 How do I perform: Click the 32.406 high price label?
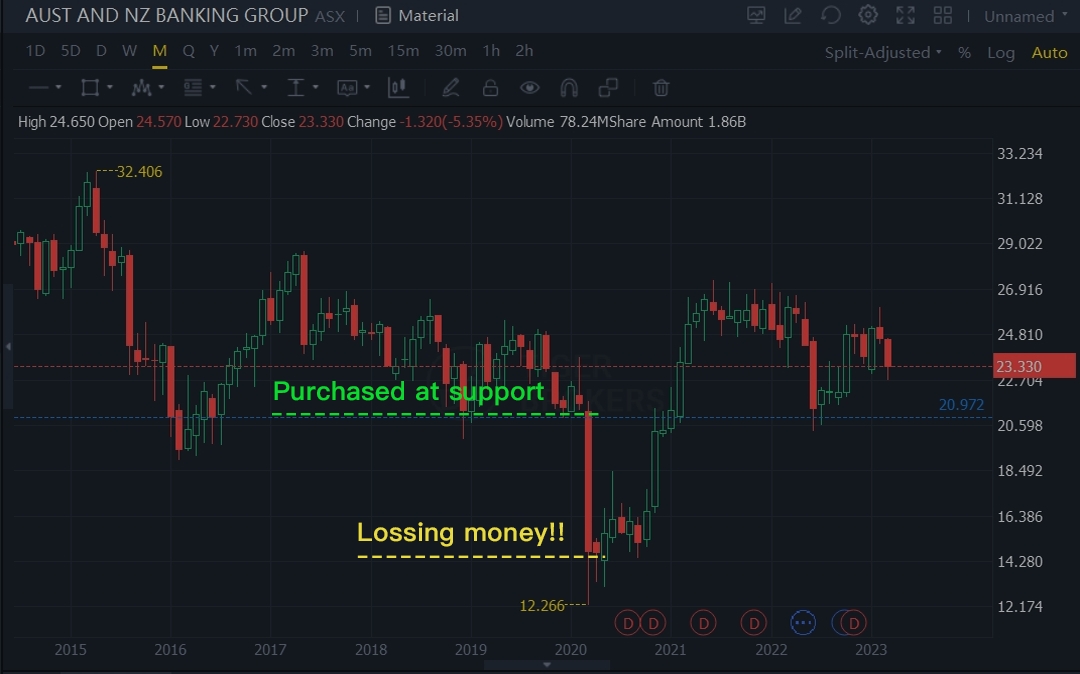pos(139,171)
